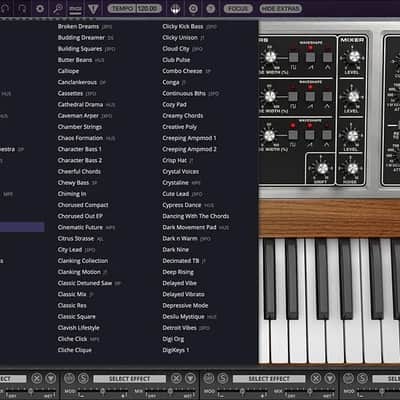Viewport: 400px width, 400px height.
Task: Click MOD slider of left SELECT EFFECT slot
Action: pos(103,390)
